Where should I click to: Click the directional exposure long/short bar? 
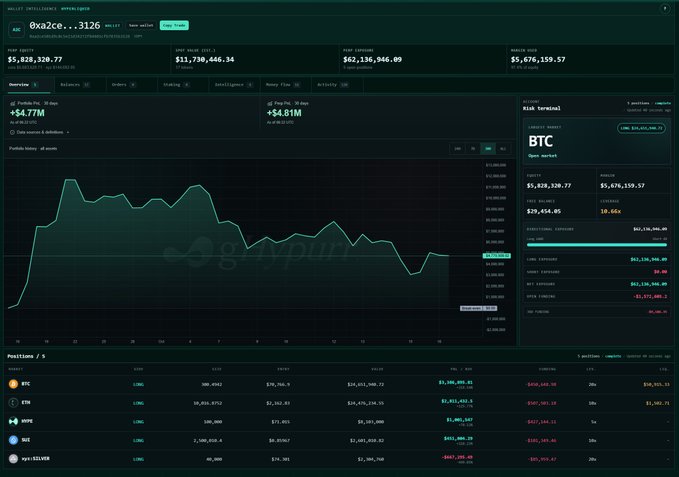pos(597,245)
